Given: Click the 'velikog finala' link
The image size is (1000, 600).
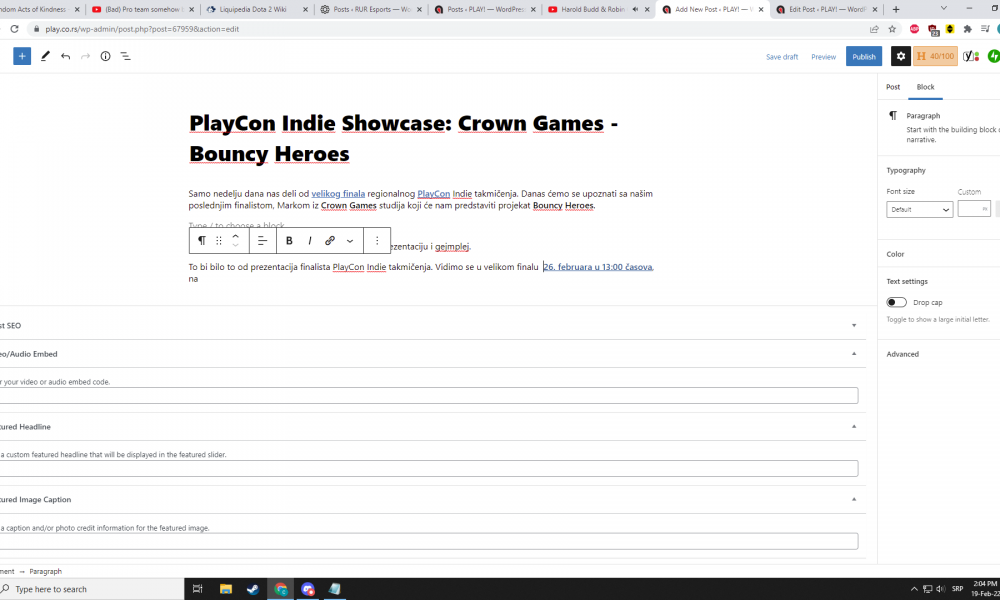Looking at the screenshot, I should coord(338,194).
